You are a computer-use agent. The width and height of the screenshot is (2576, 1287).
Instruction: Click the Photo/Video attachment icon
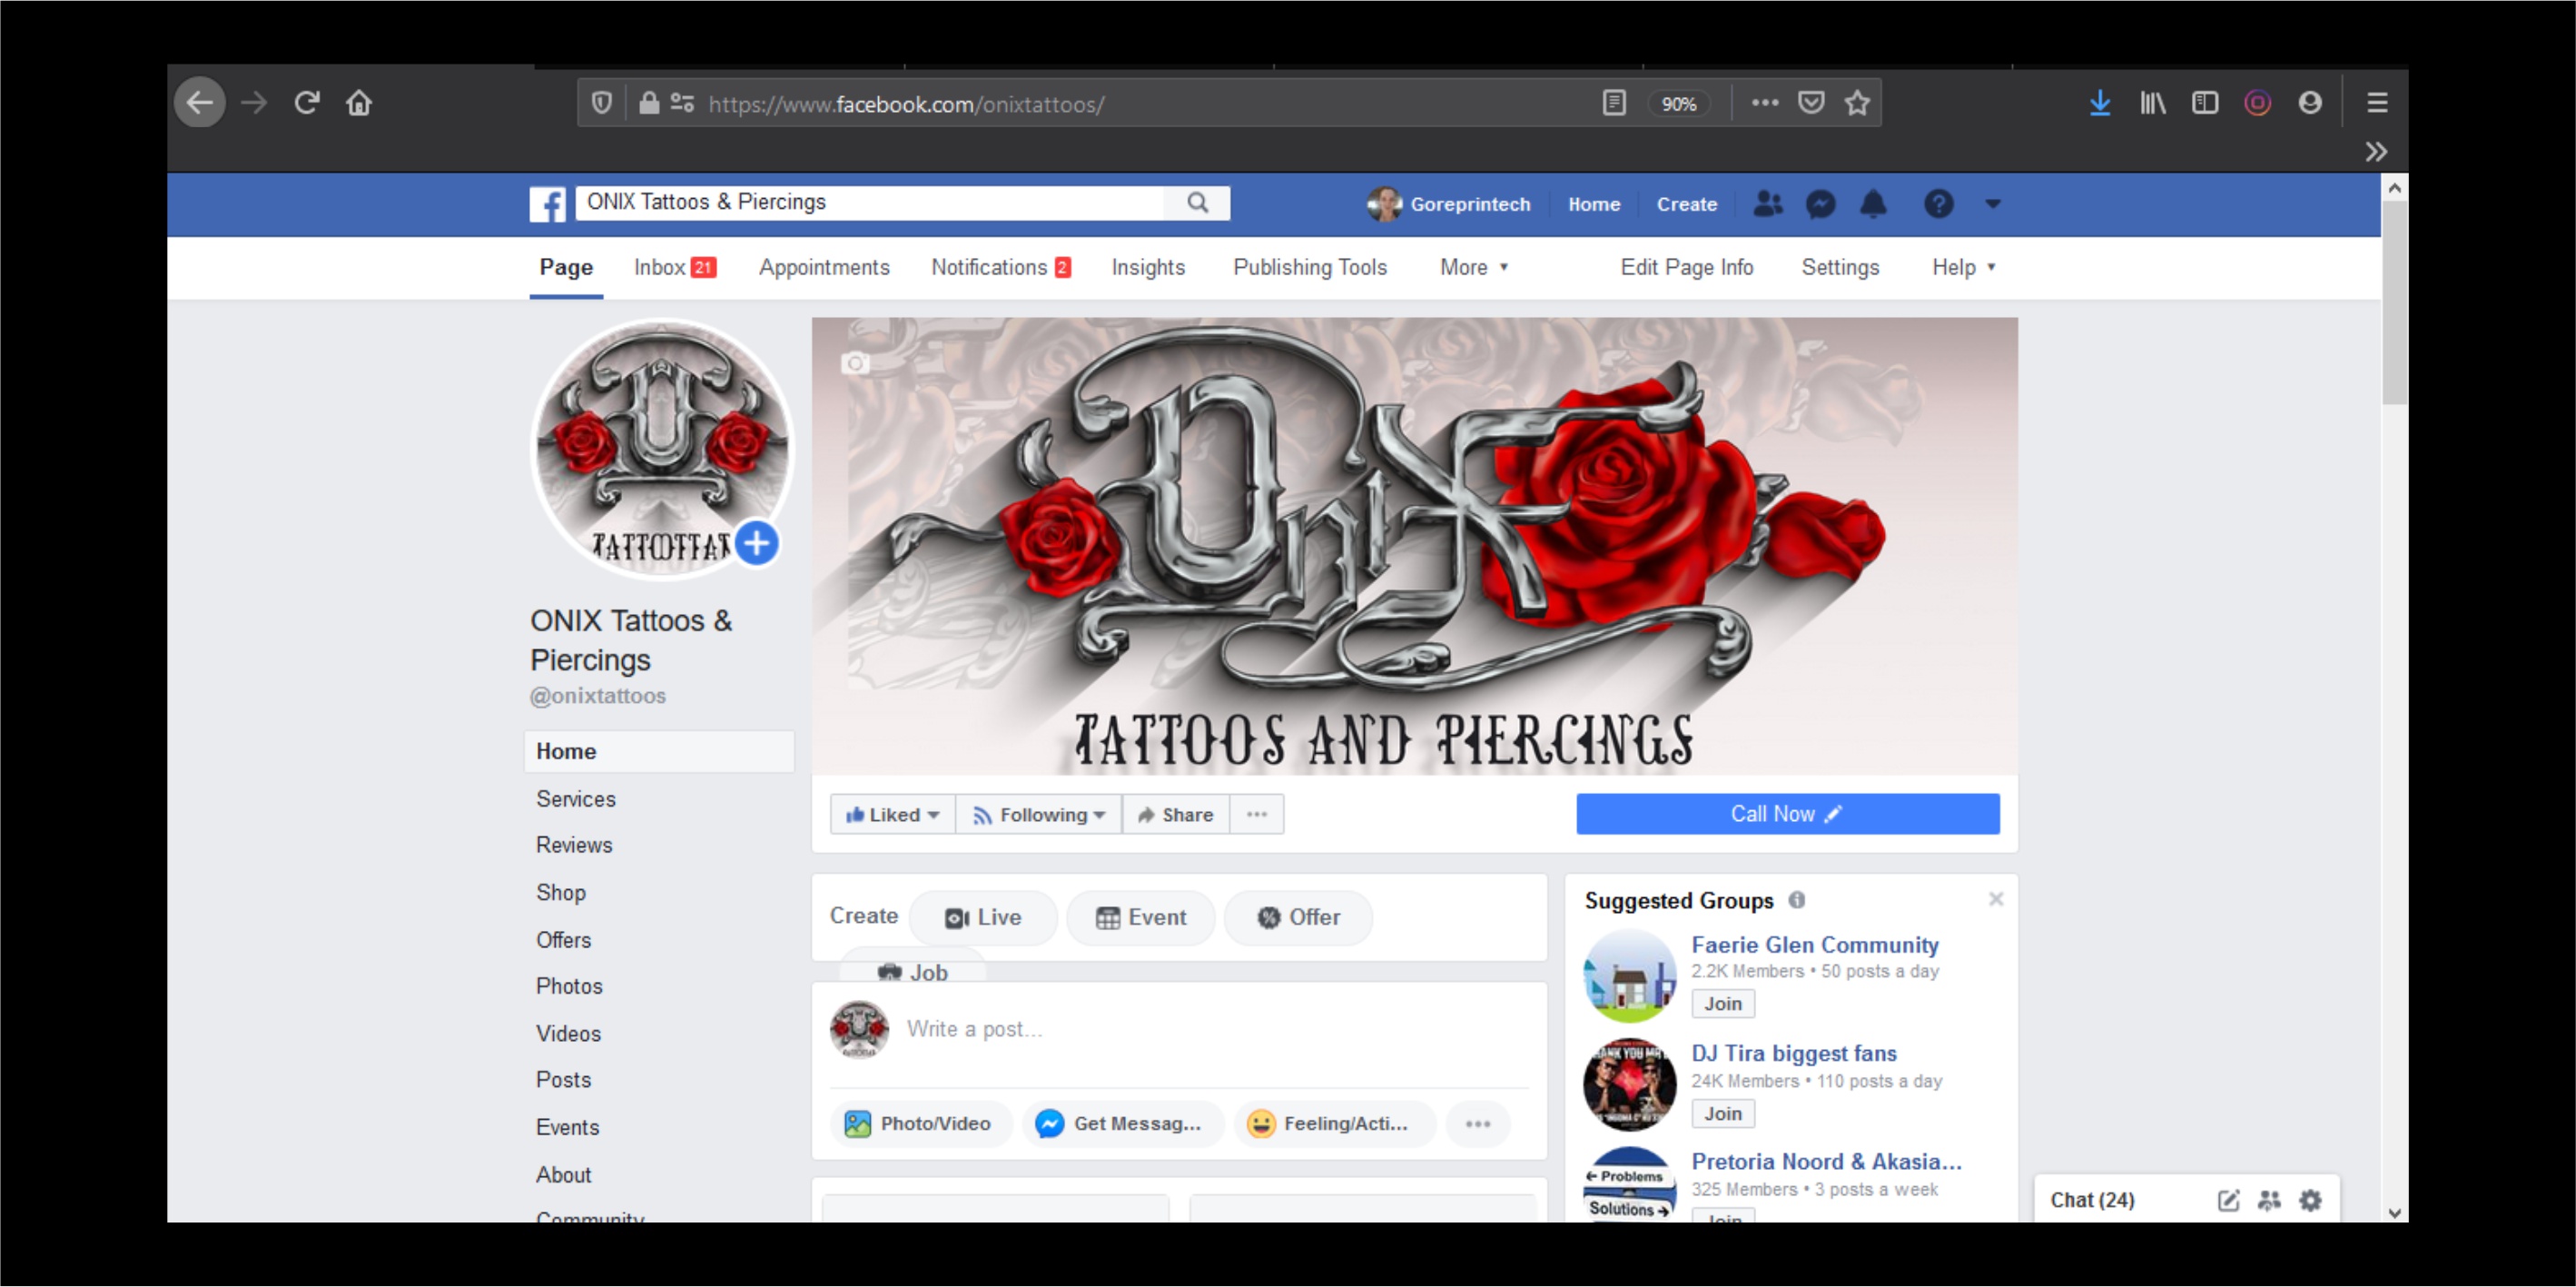[x=858, y=1123]
